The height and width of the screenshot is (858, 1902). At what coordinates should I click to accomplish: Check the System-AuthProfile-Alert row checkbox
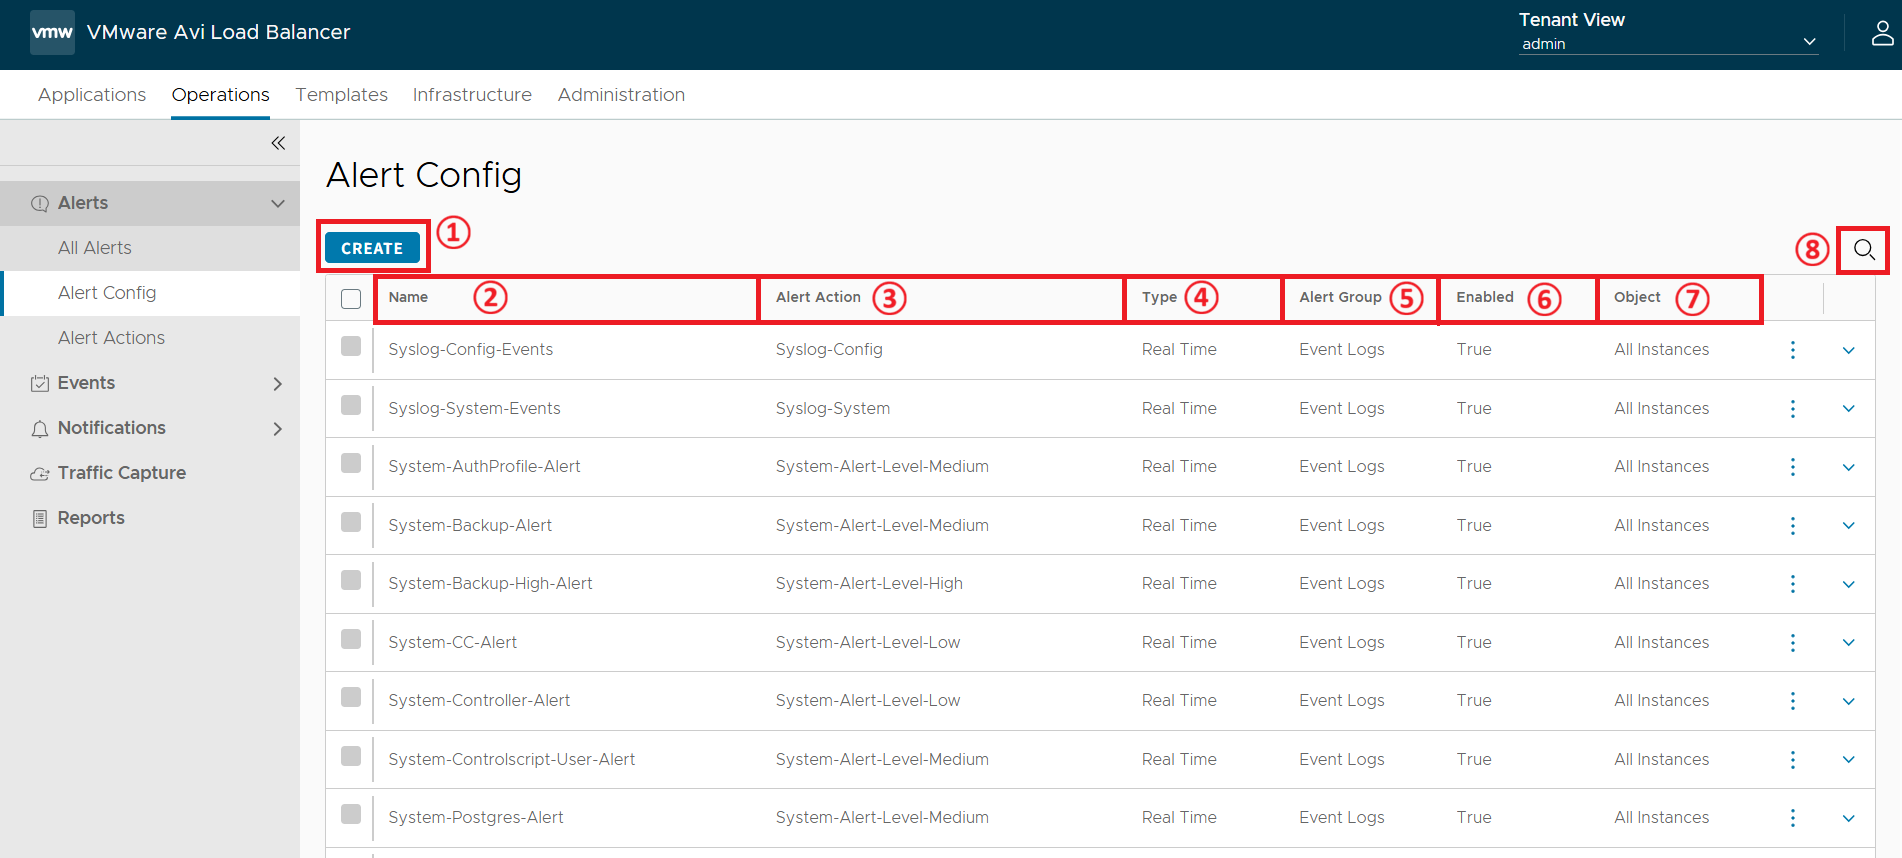coord(351,463)
